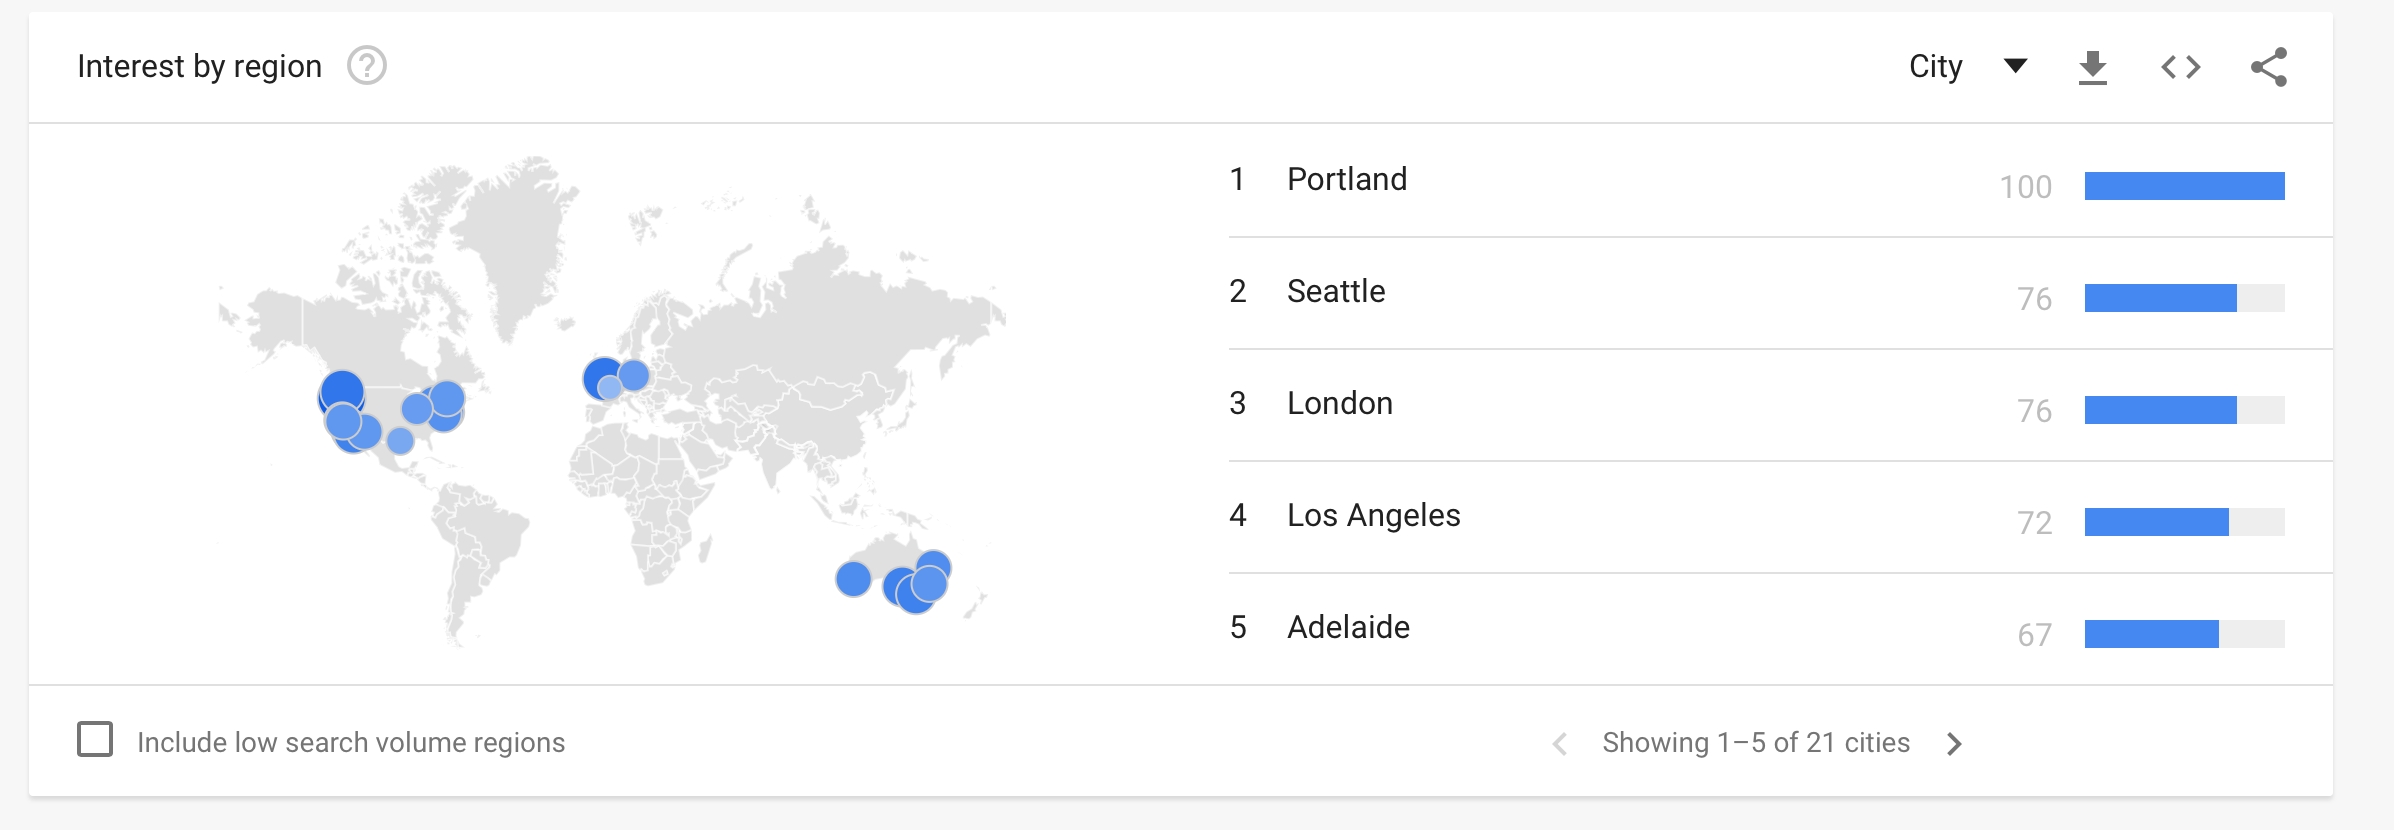Click the western Australia map bubble
Screen dimensions: 2394x830
[853, 578]
